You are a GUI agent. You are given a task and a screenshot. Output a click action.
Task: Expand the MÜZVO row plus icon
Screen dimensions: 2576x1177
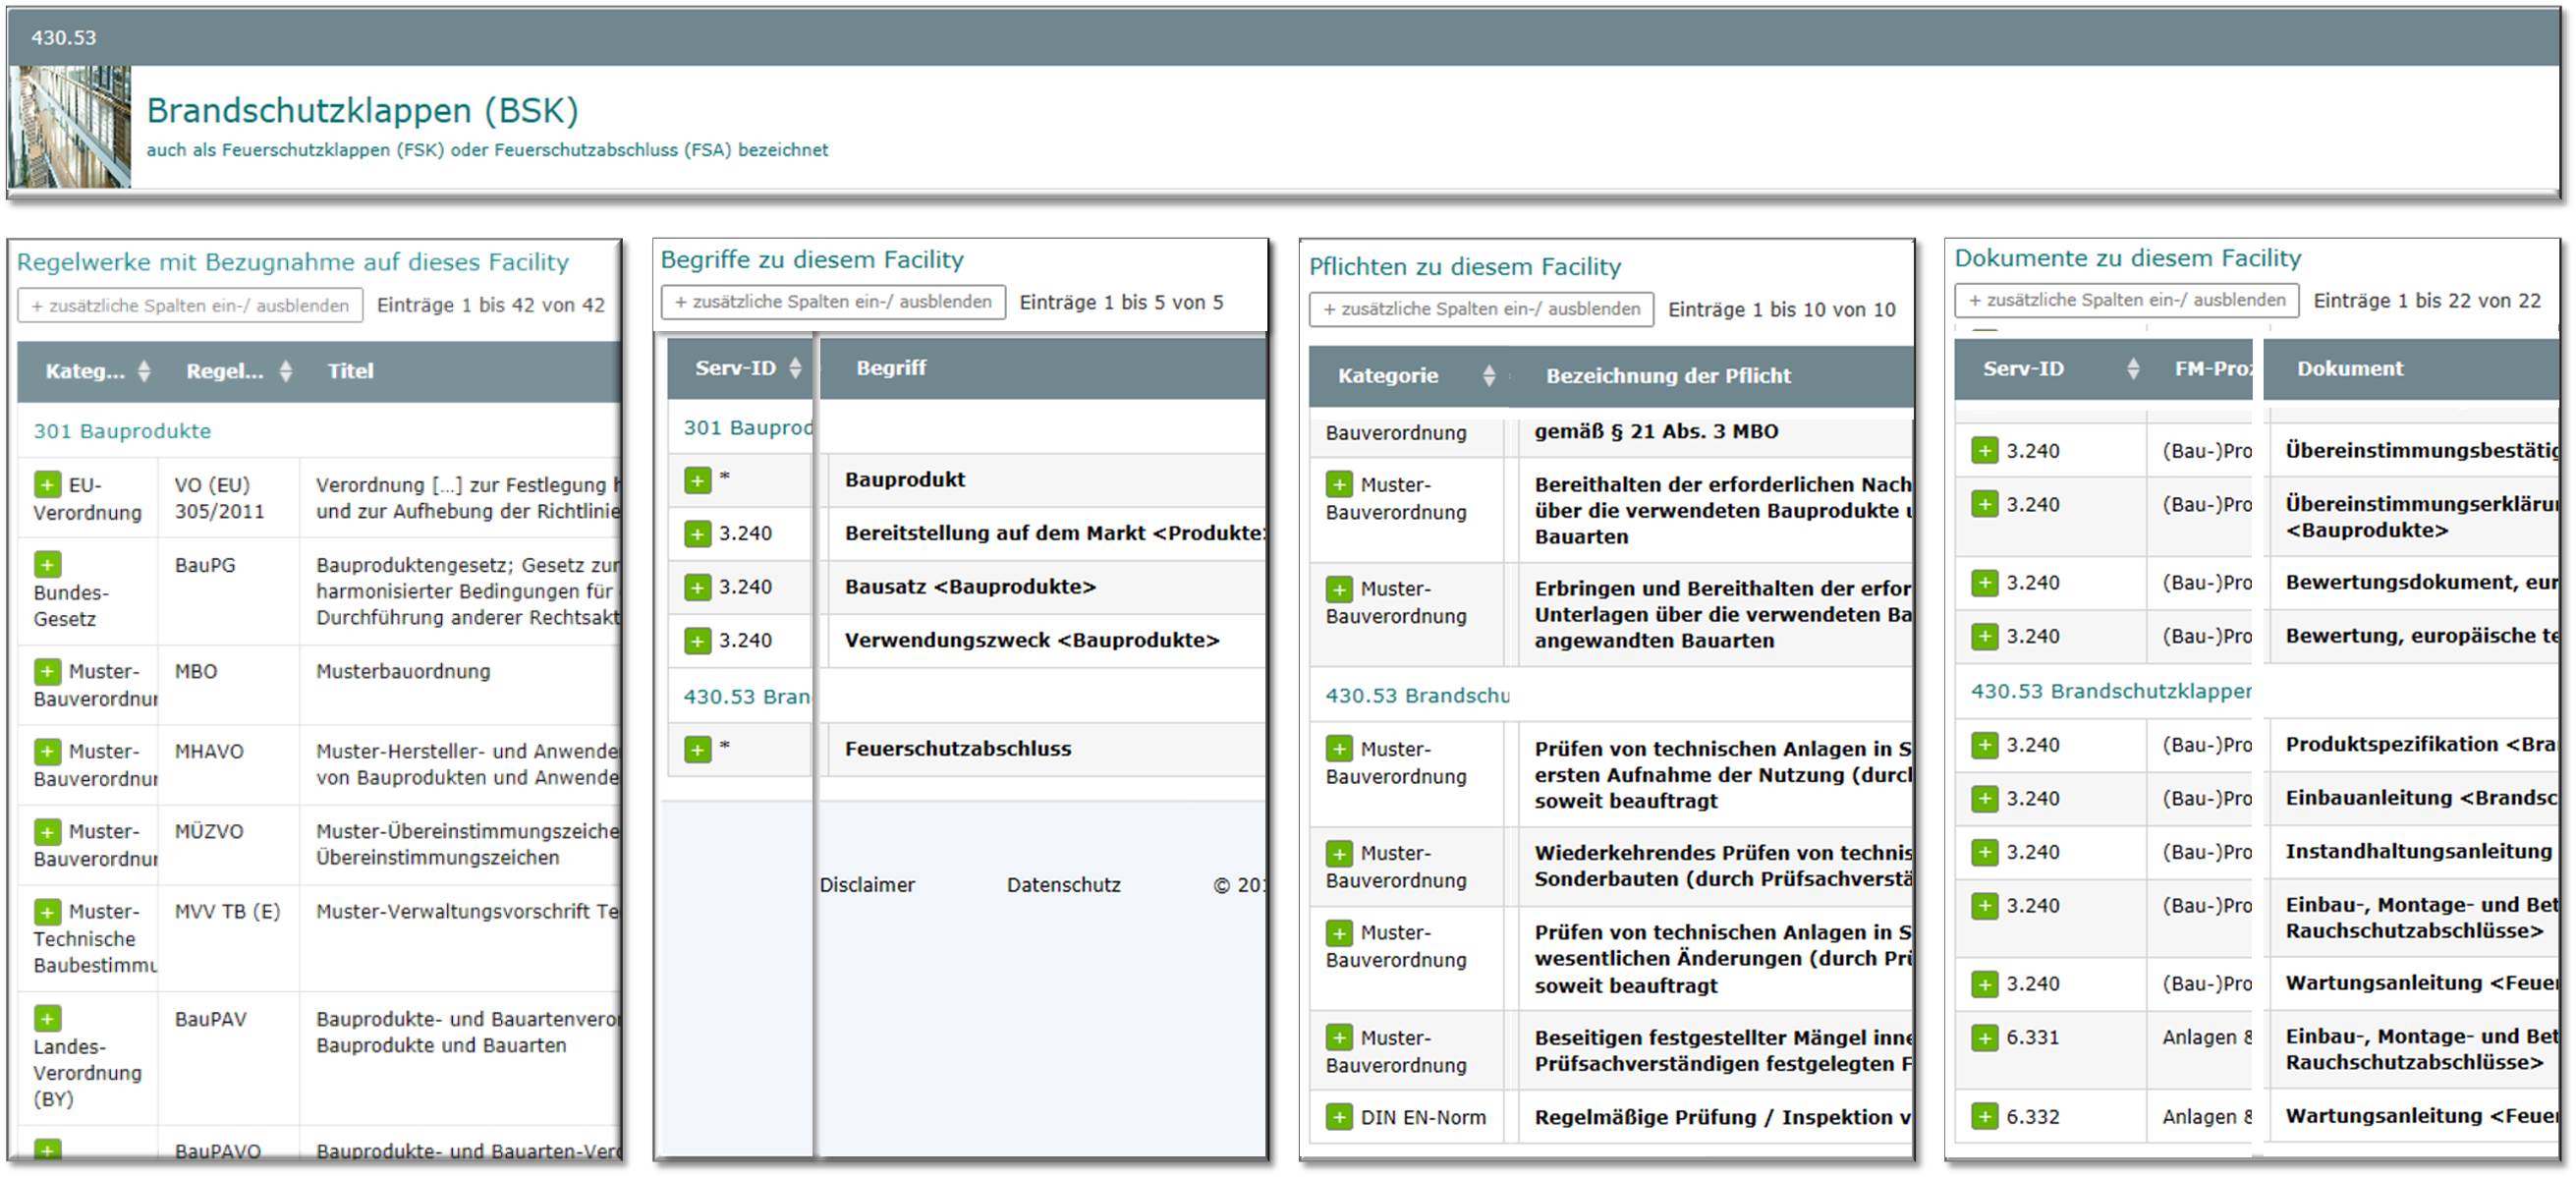point(47,831)
